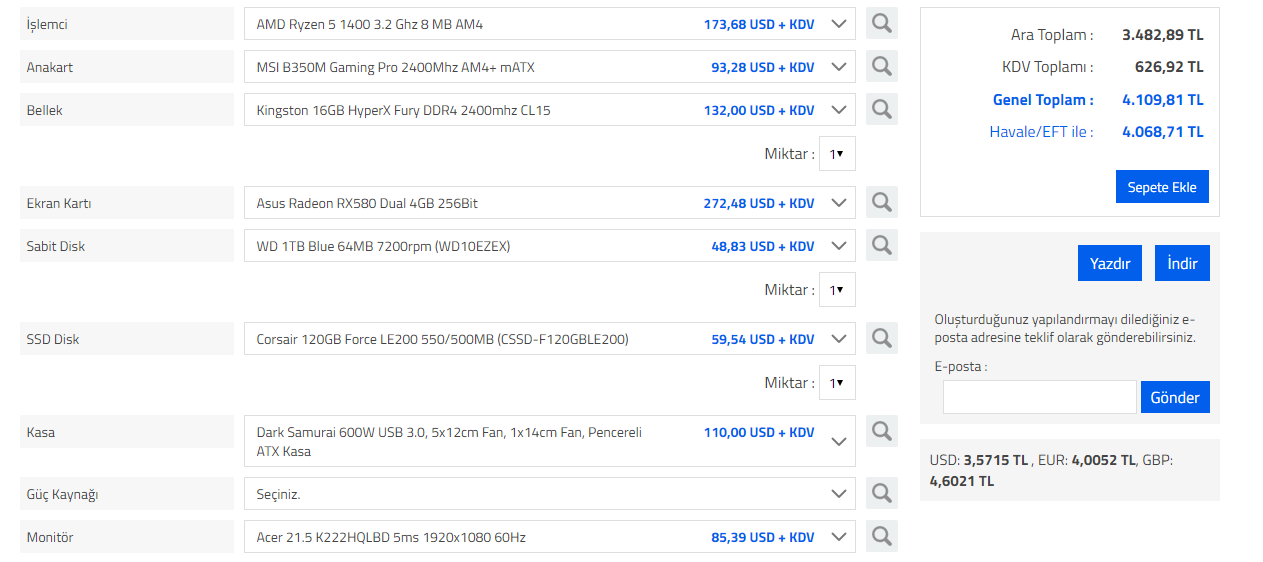Open search for the Sabit Disk row
The width and height of the screenshot is (1263, 562).
[881, 245]
